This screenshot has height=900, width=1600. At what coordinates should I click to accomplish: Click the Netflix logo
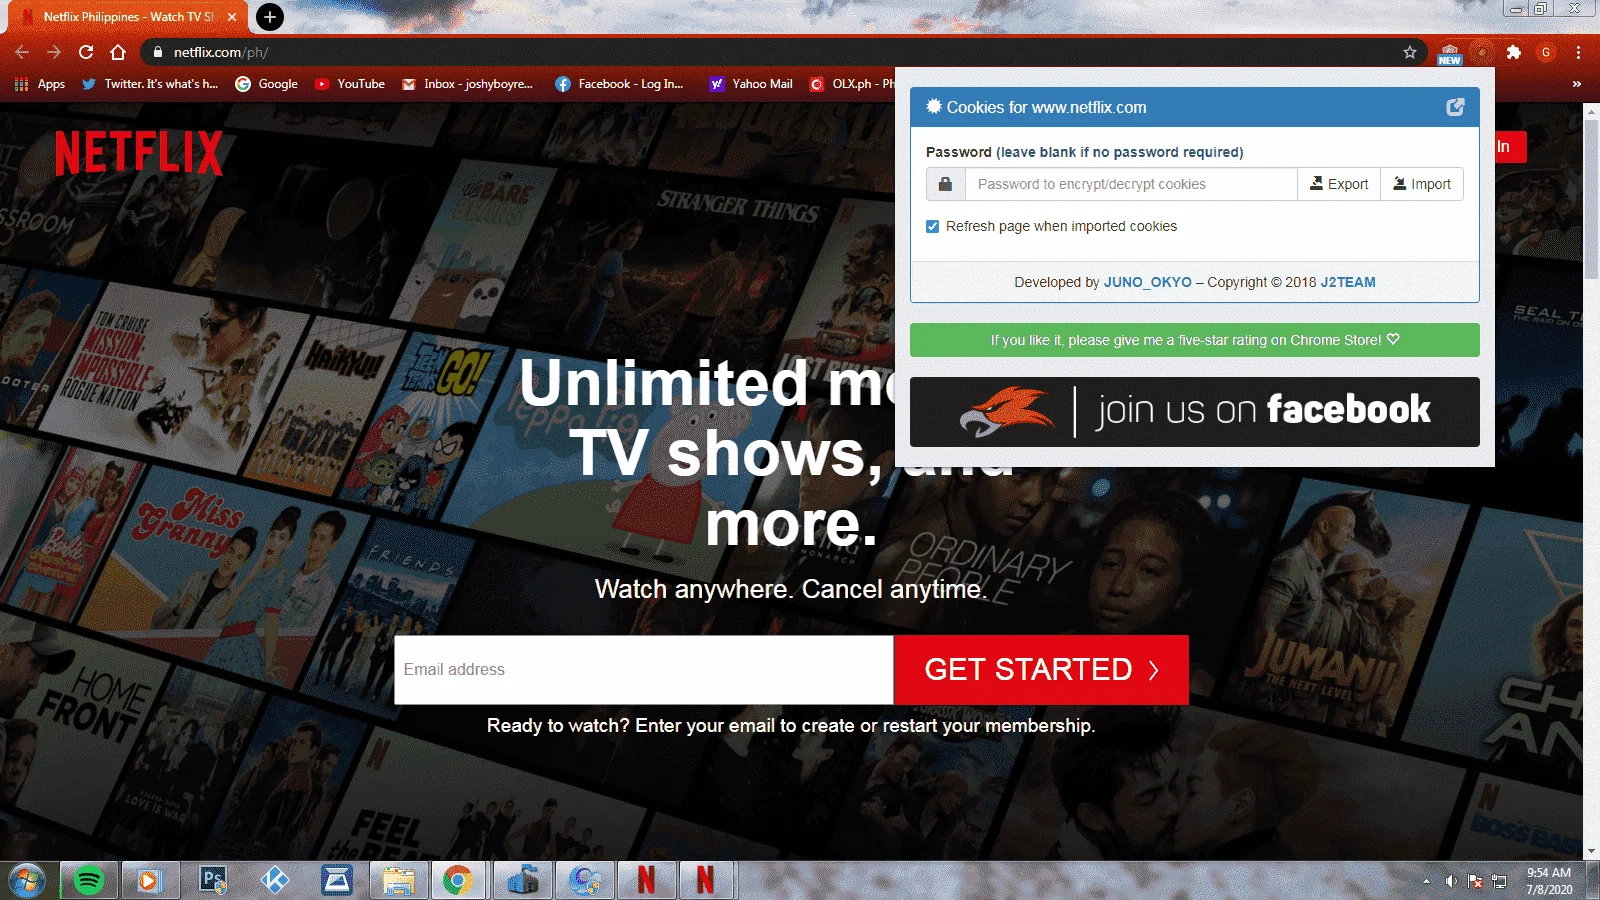pyautogui.click(x=139, y=153)
